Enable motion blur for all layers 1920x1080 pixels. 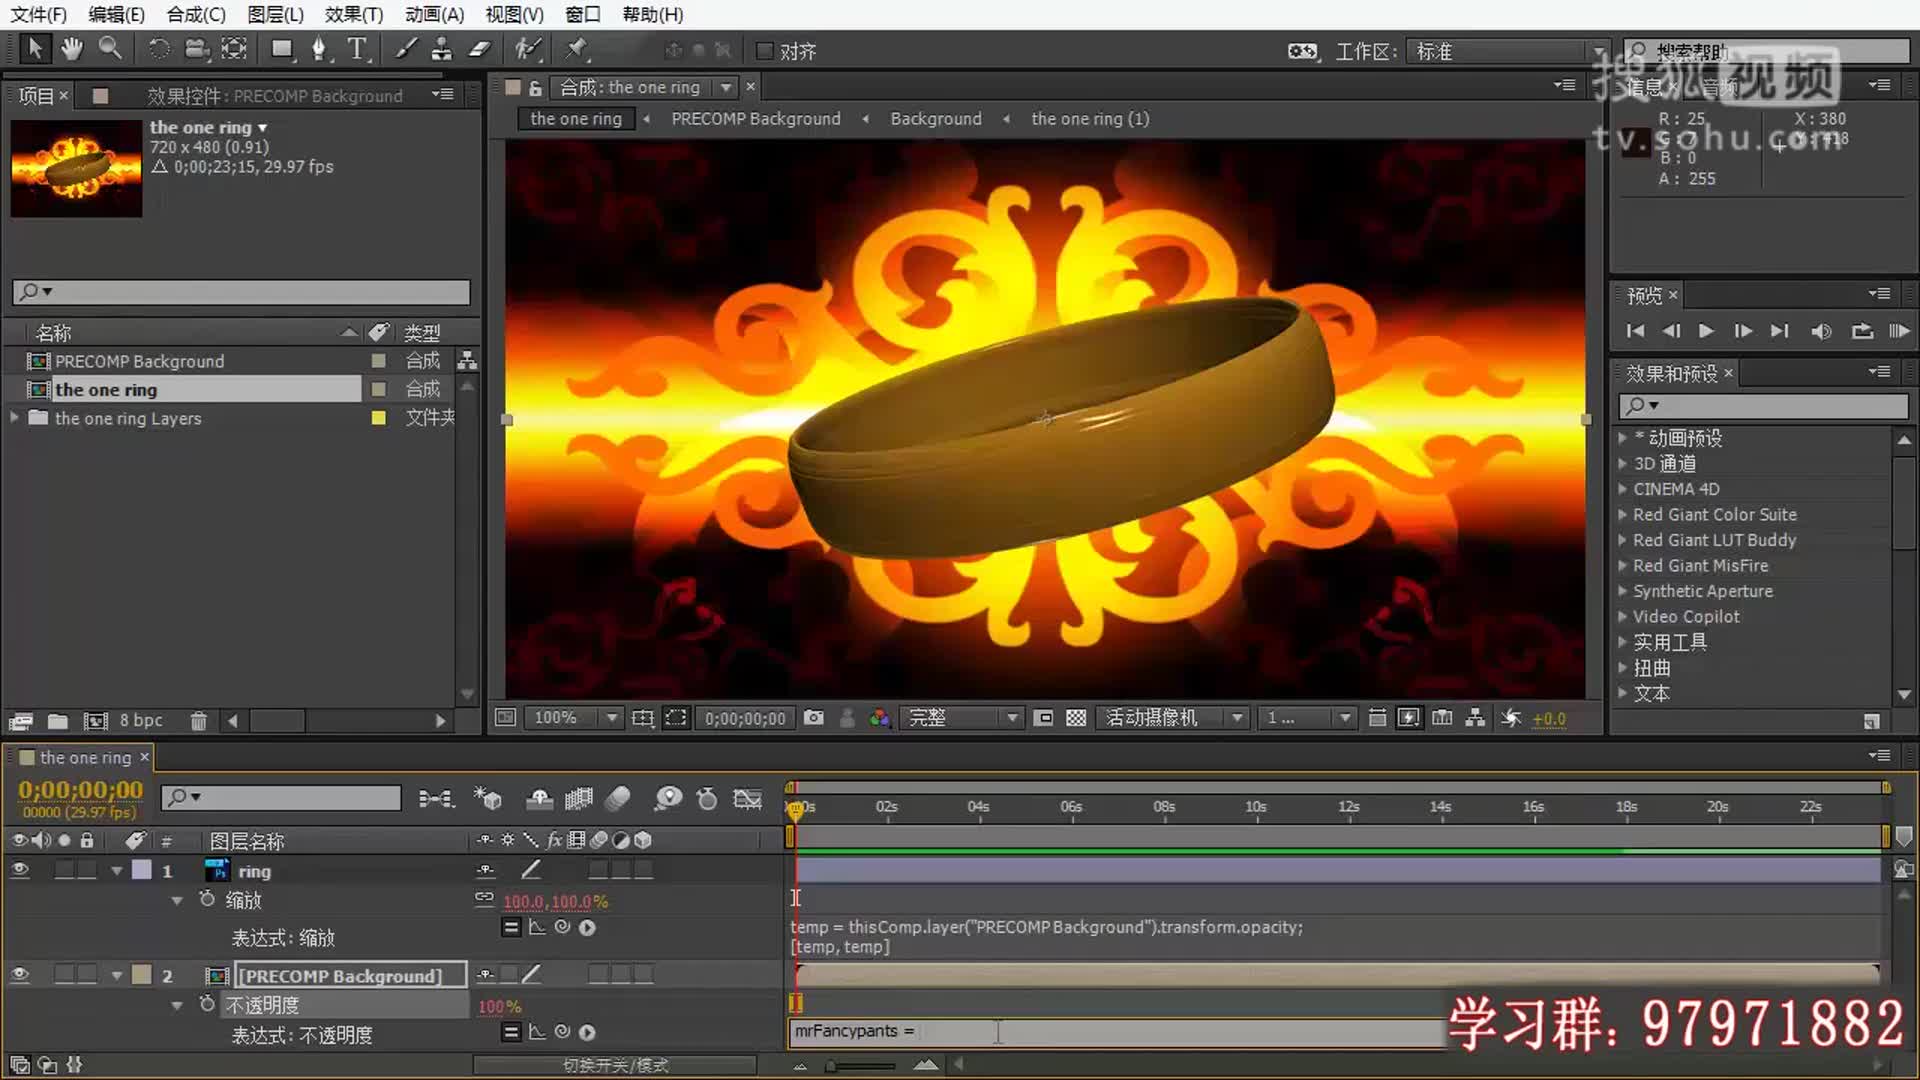[x=618, y=798]
